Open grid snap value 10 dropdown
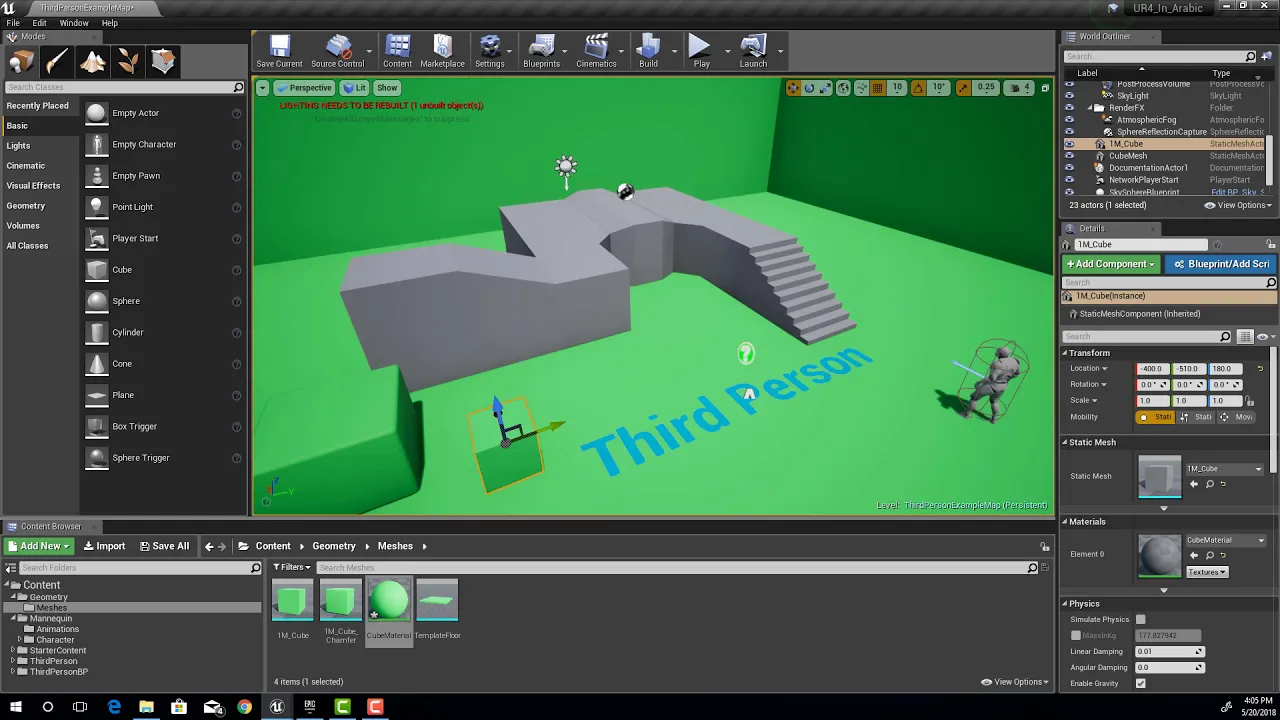Image resolution: width=1280 pixels, height=720 pixels. pos(897,88)
